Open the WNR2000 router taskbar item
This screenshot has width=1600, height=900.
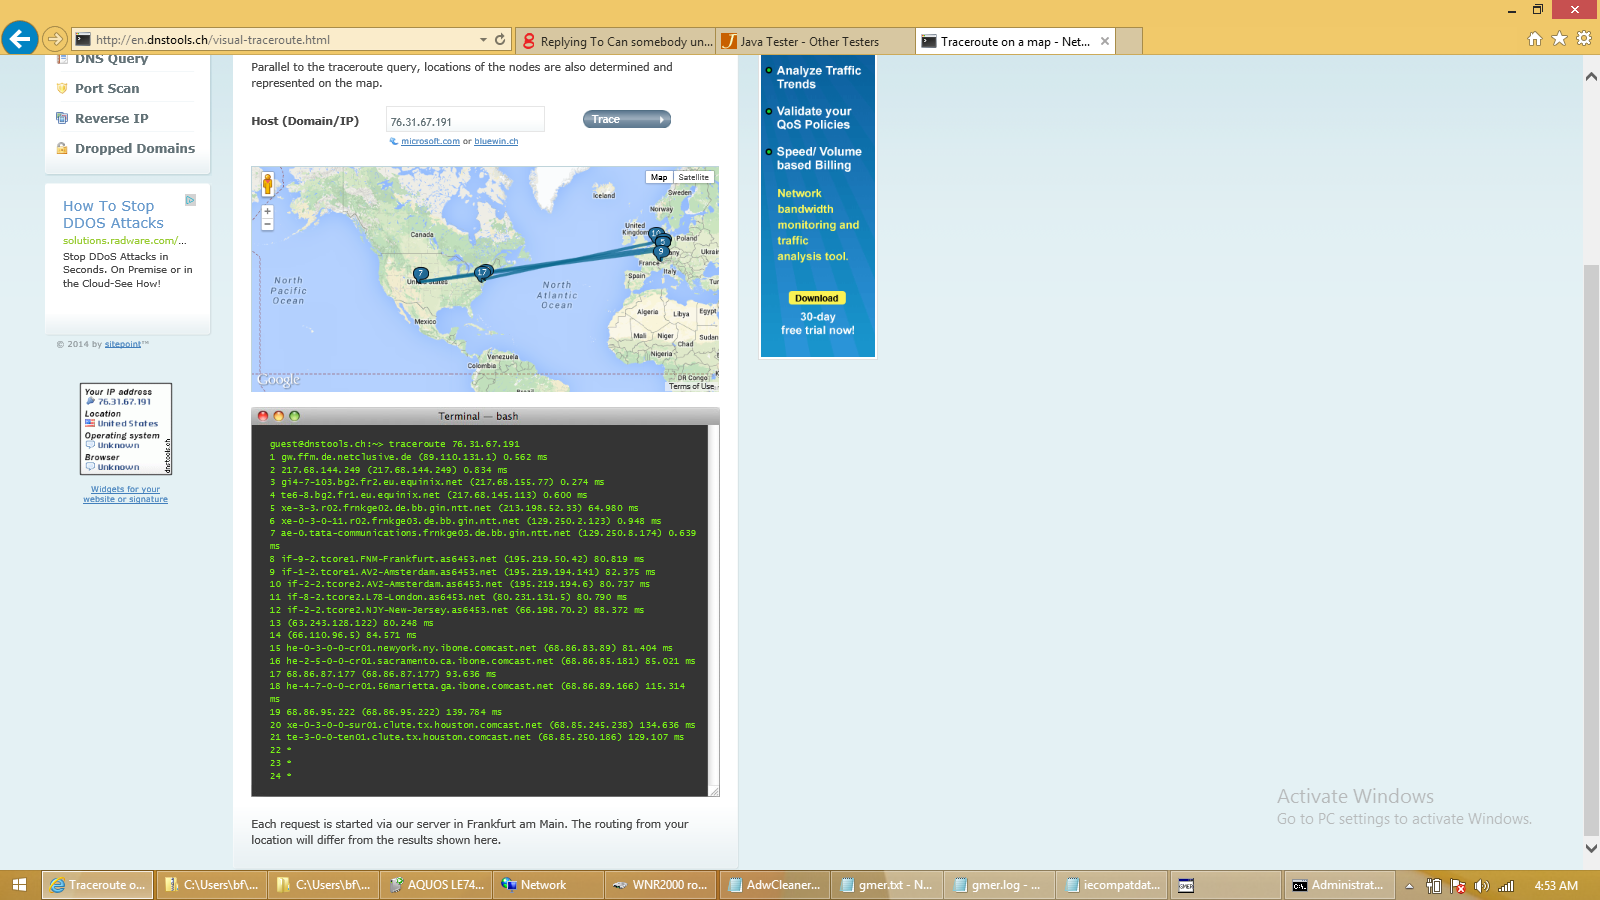pos(661,885)
